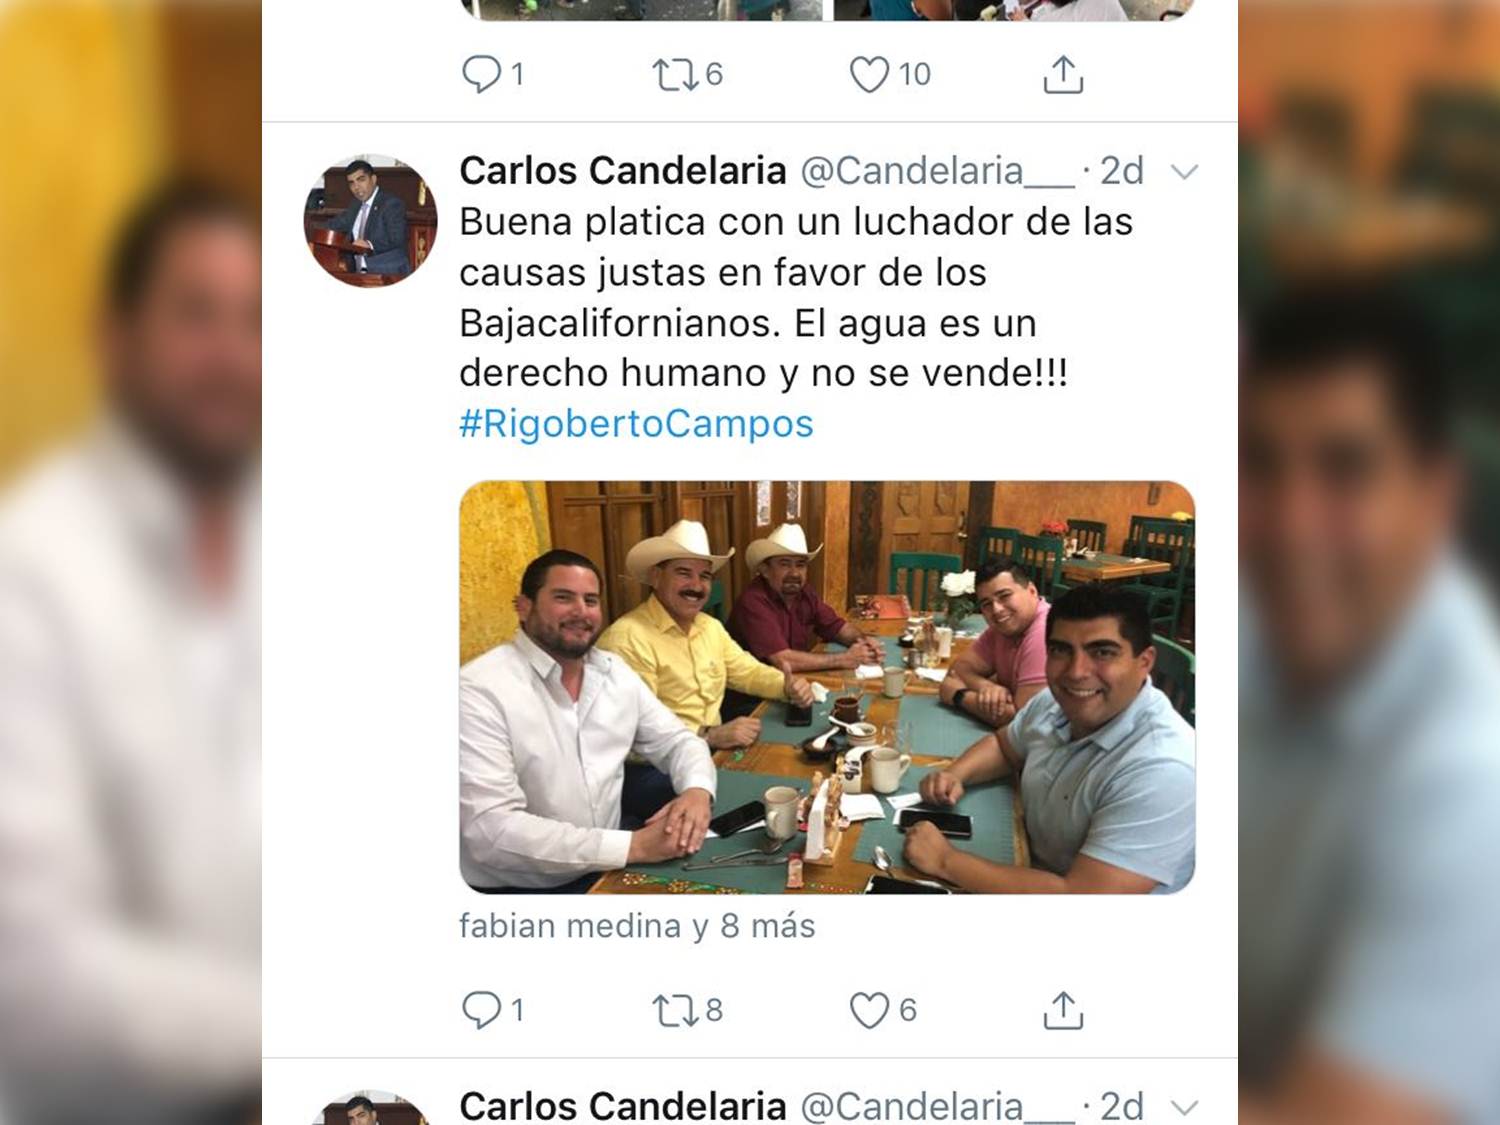The width and height of the screenshot is (1500, 1125).
Task: View tagged people fabian medina y 8 más
Action: point(637,926)
